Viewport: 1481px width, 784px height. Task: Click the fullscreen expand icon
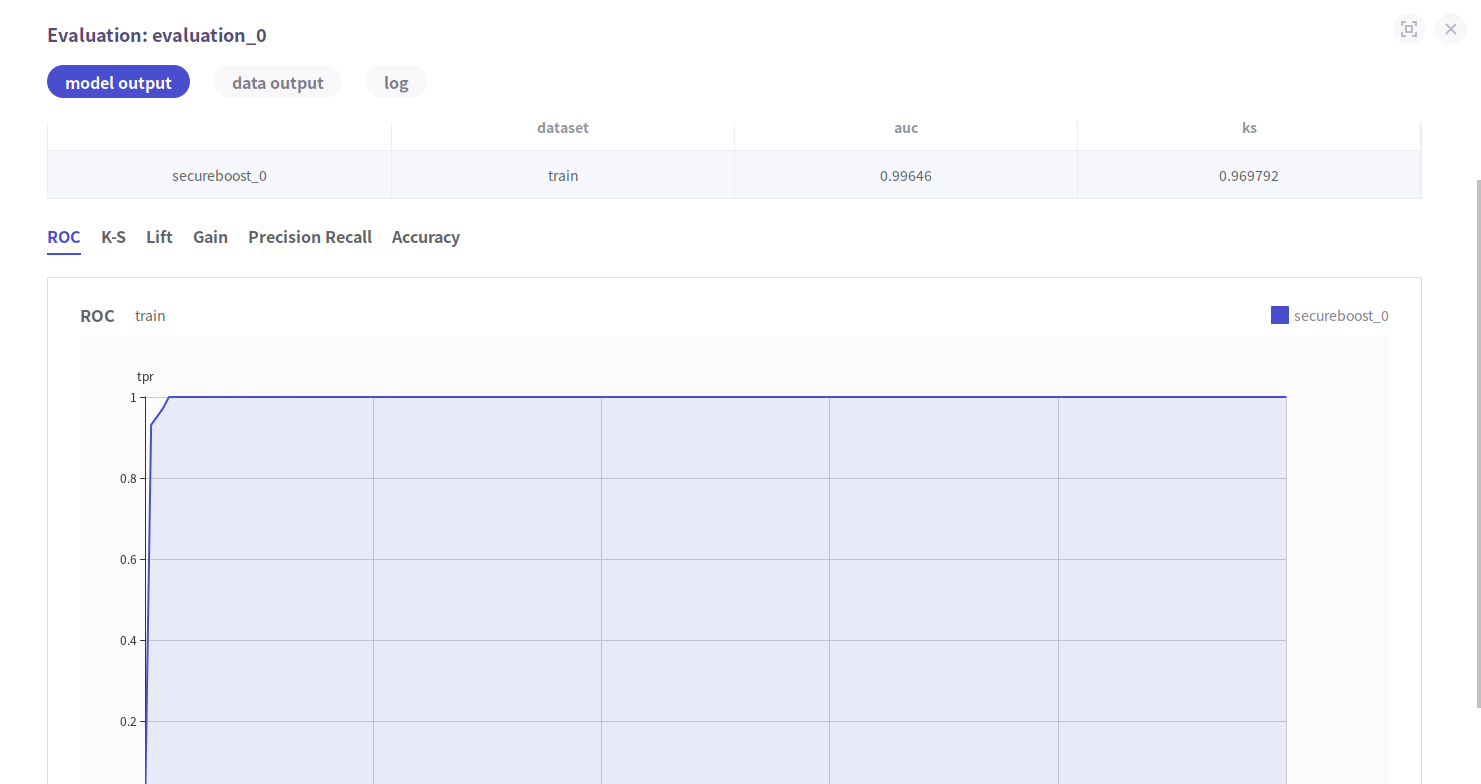tap(1409, 29)
